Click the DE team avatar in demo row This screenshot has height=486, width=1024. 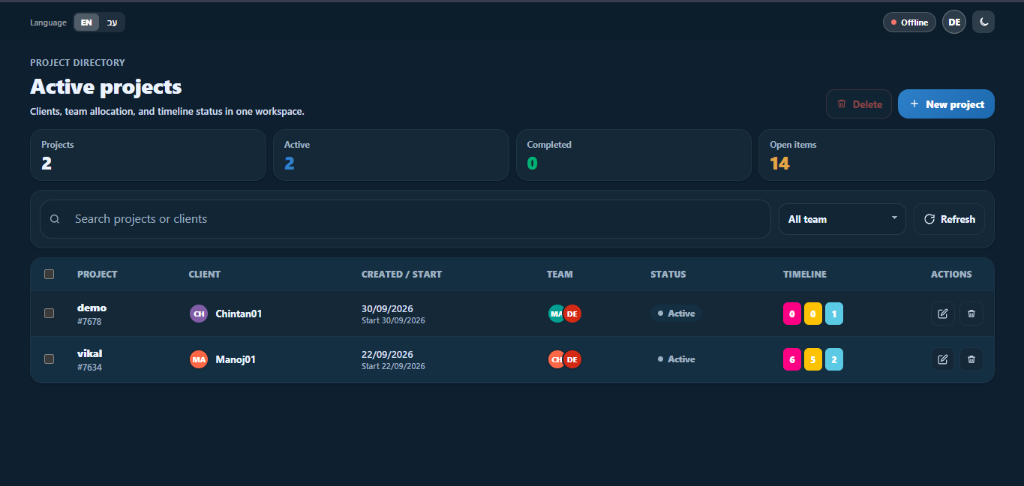[x=573, y=314]
